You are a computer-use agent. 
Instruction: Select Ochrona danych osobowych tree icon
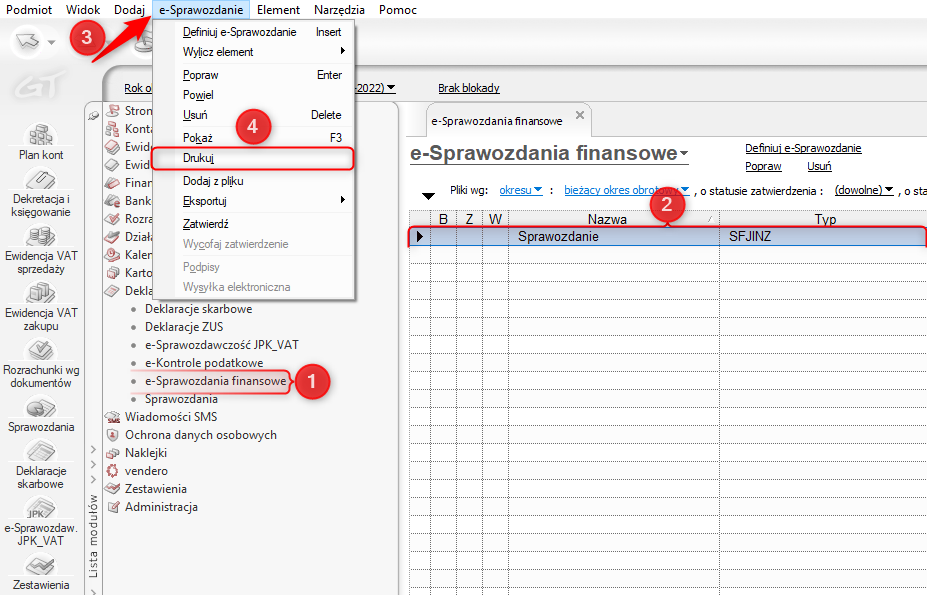pyautogui.click(x=112, y=435)
